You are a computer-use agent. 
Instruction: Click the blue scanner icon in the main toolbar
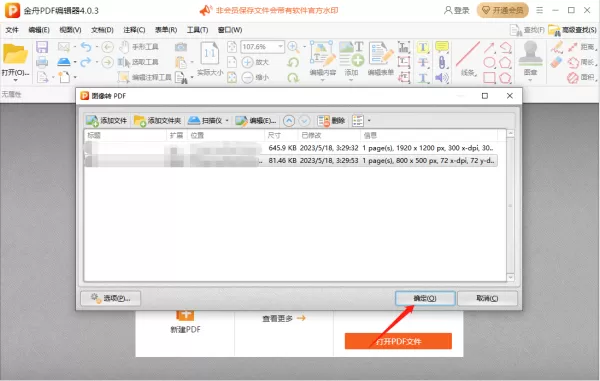(64, 62)
